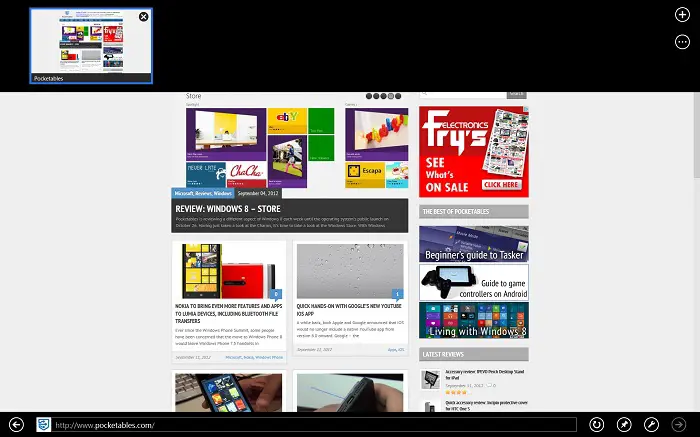Open the accessory review desktop stand link
The width and height of the screenshot is (700, 437).
pyautogui.click(x=485, y=375)
